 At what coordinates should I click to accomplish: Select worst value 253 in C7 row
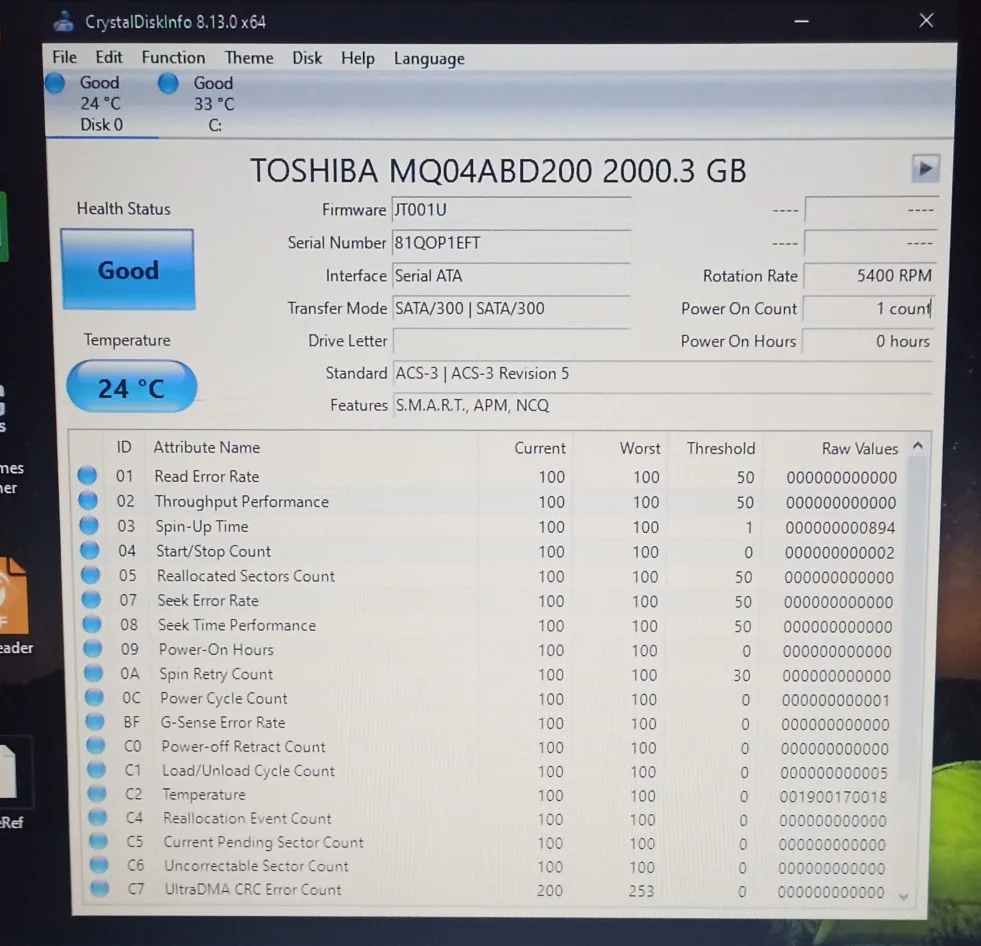[x=641, y=890]
